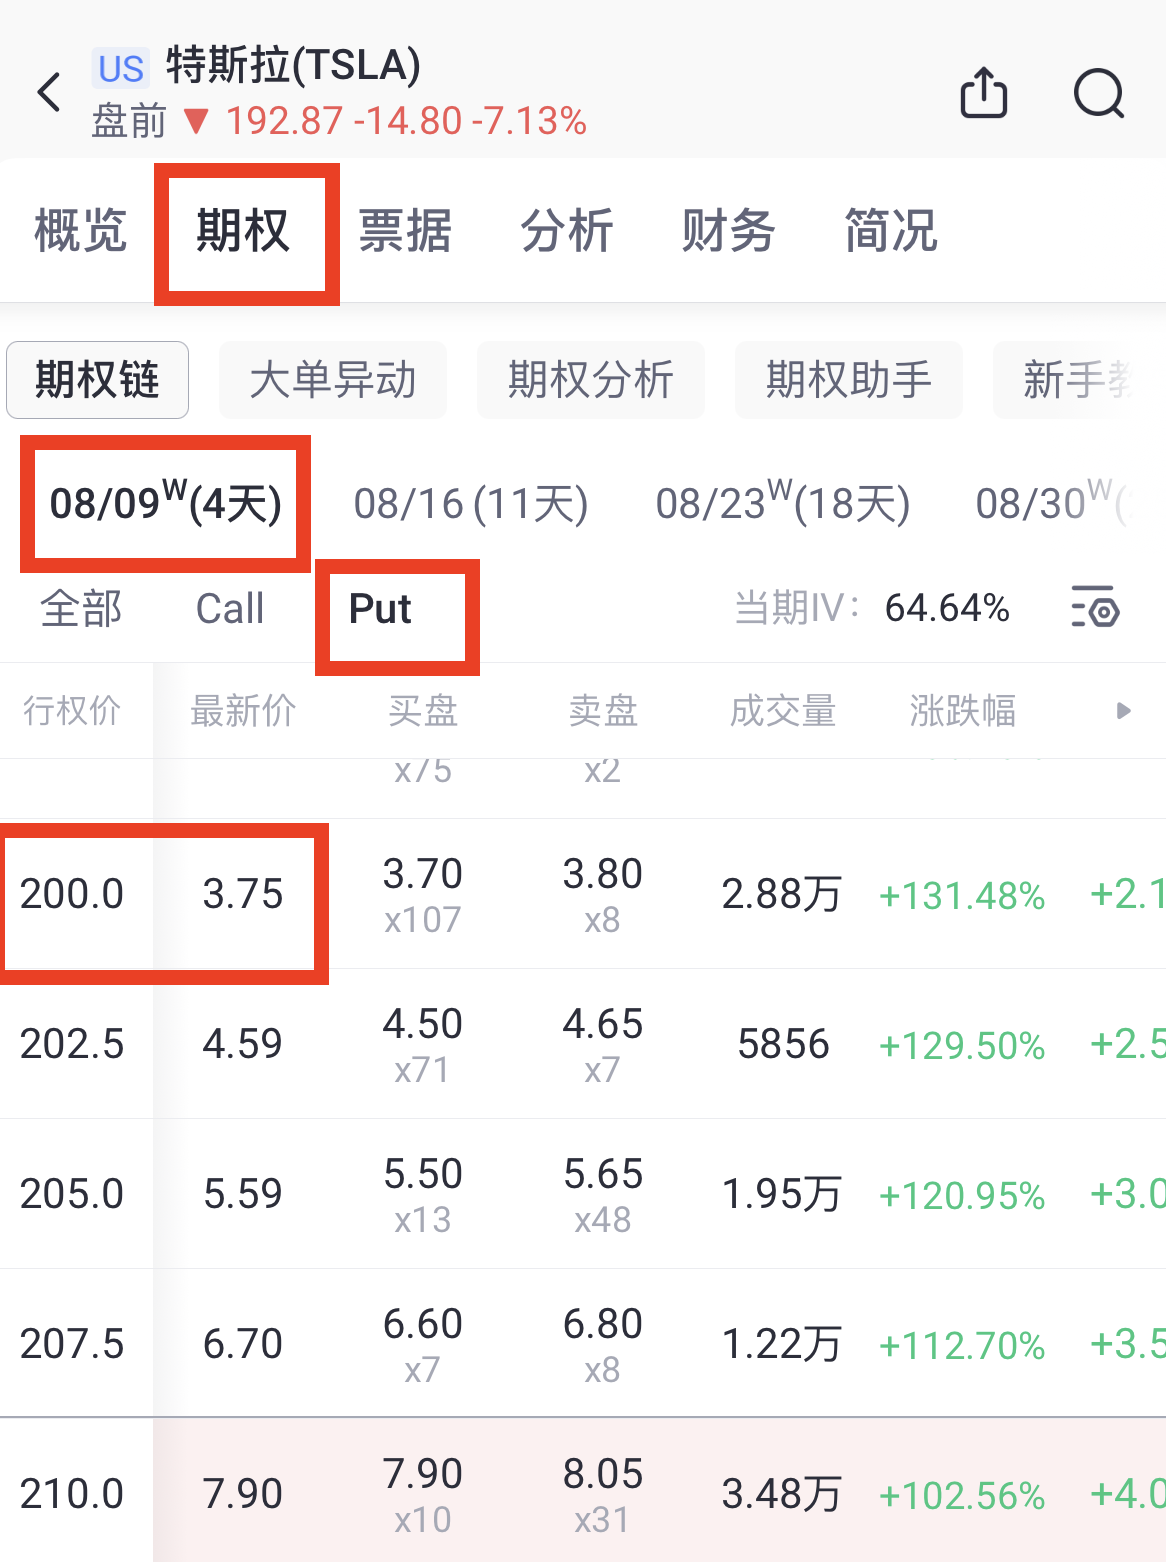Screen dimensions: 1166x1562
Task: Tap the pre-market price 192.87
Action: point(284,121)
